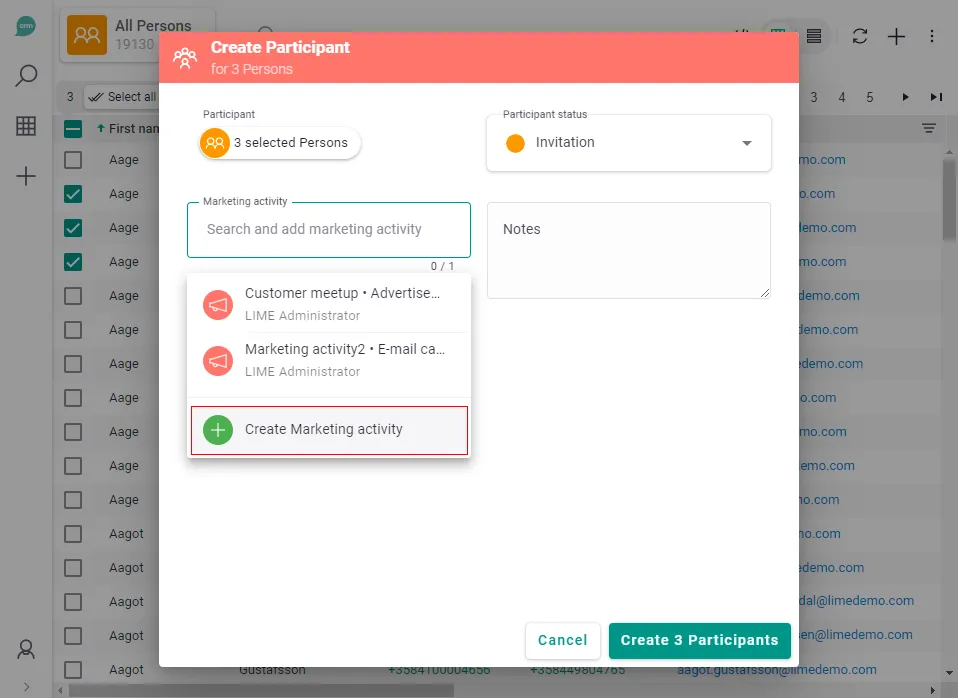Click the 3 selected Persons chip

tap(280, 143)
